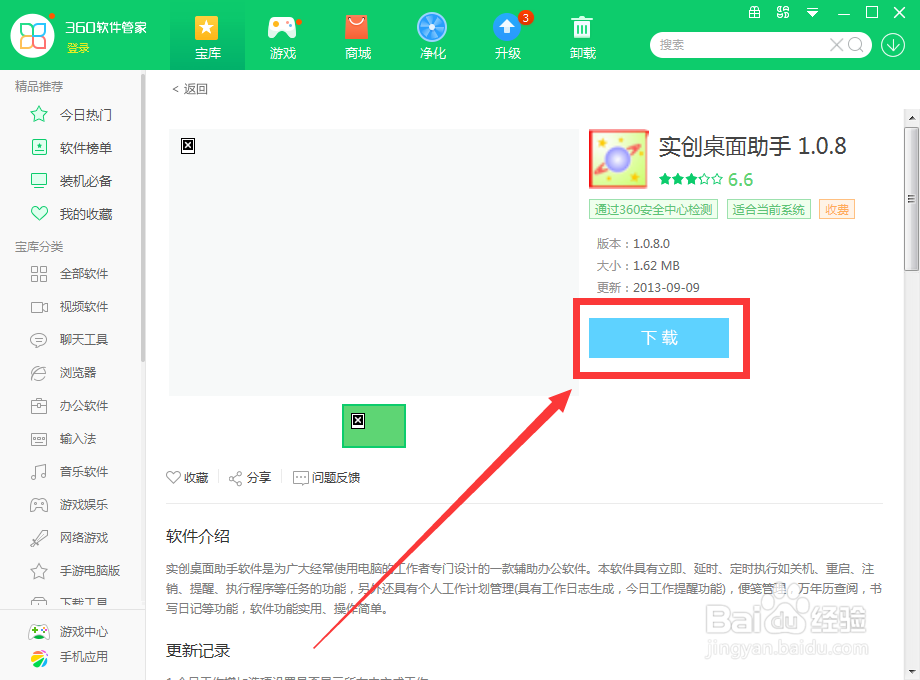Click the star rating 6.6
920x680 pixels.
point(706,180)
